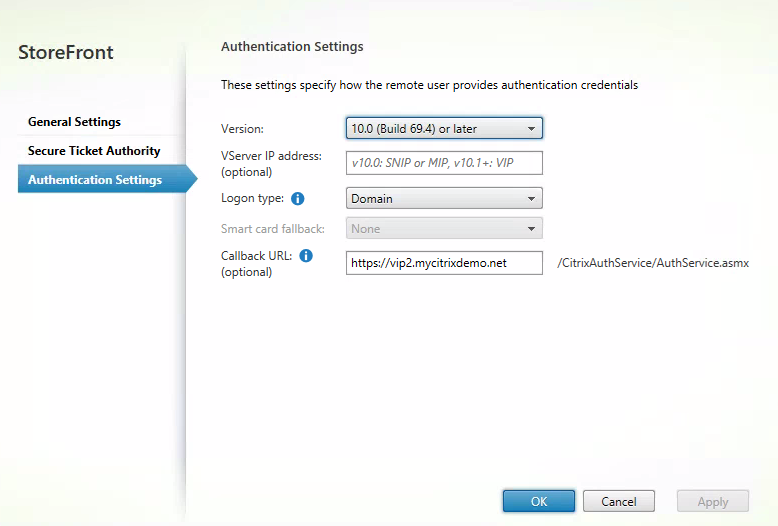This screenshot has height=526, width=778.
Task: Select the Authentication Settings tab
Action: (95, 180)
